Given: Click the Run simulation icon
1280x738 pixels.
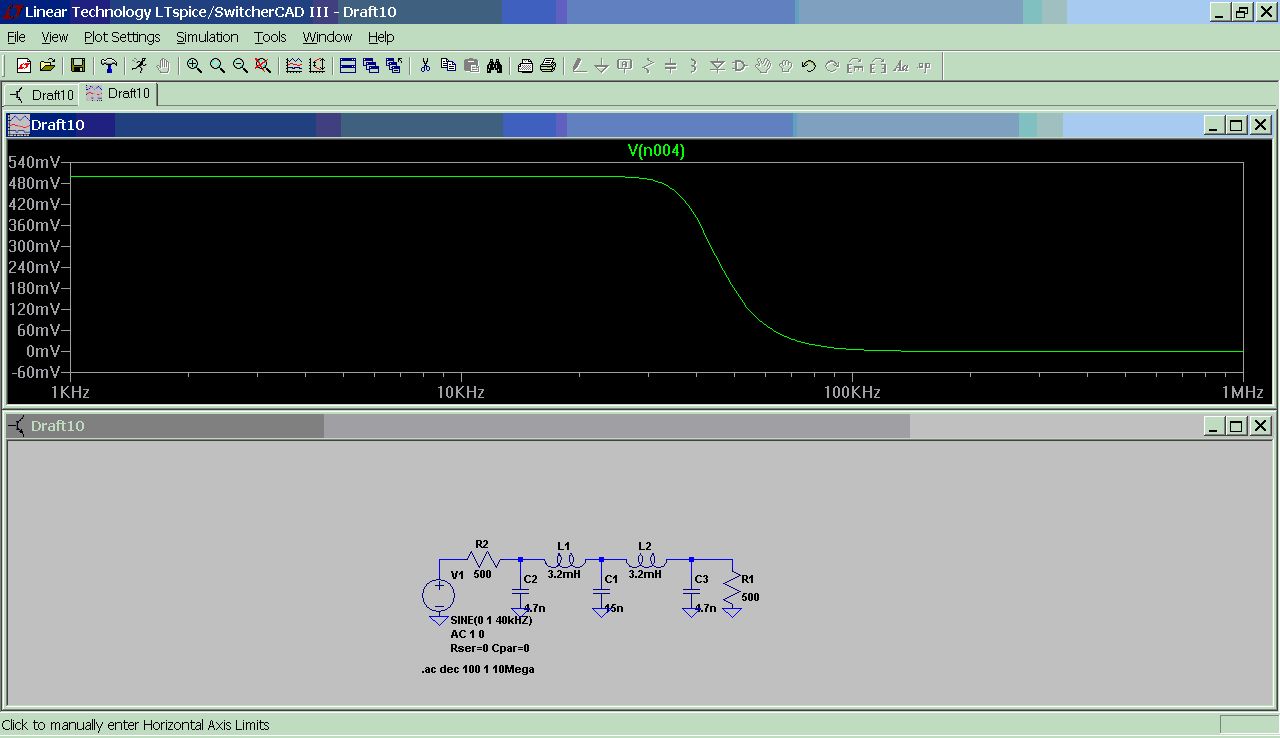Looking at the screenshot, I should (x=139, y=66).
